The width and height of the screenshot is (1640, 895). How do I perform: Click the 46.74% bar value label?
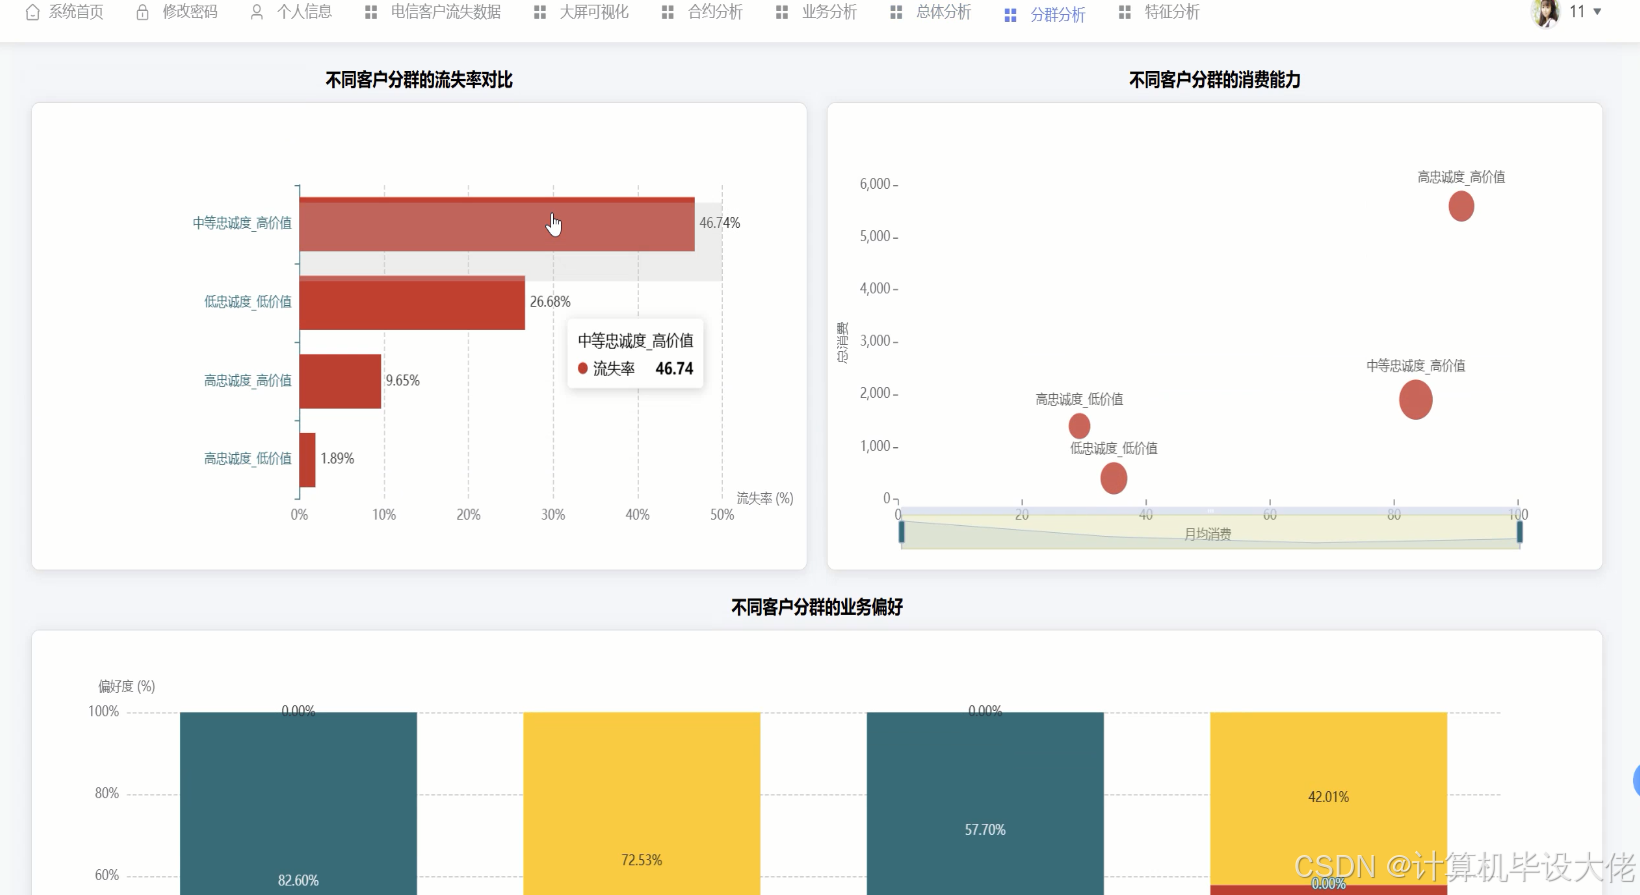(720, 223)
